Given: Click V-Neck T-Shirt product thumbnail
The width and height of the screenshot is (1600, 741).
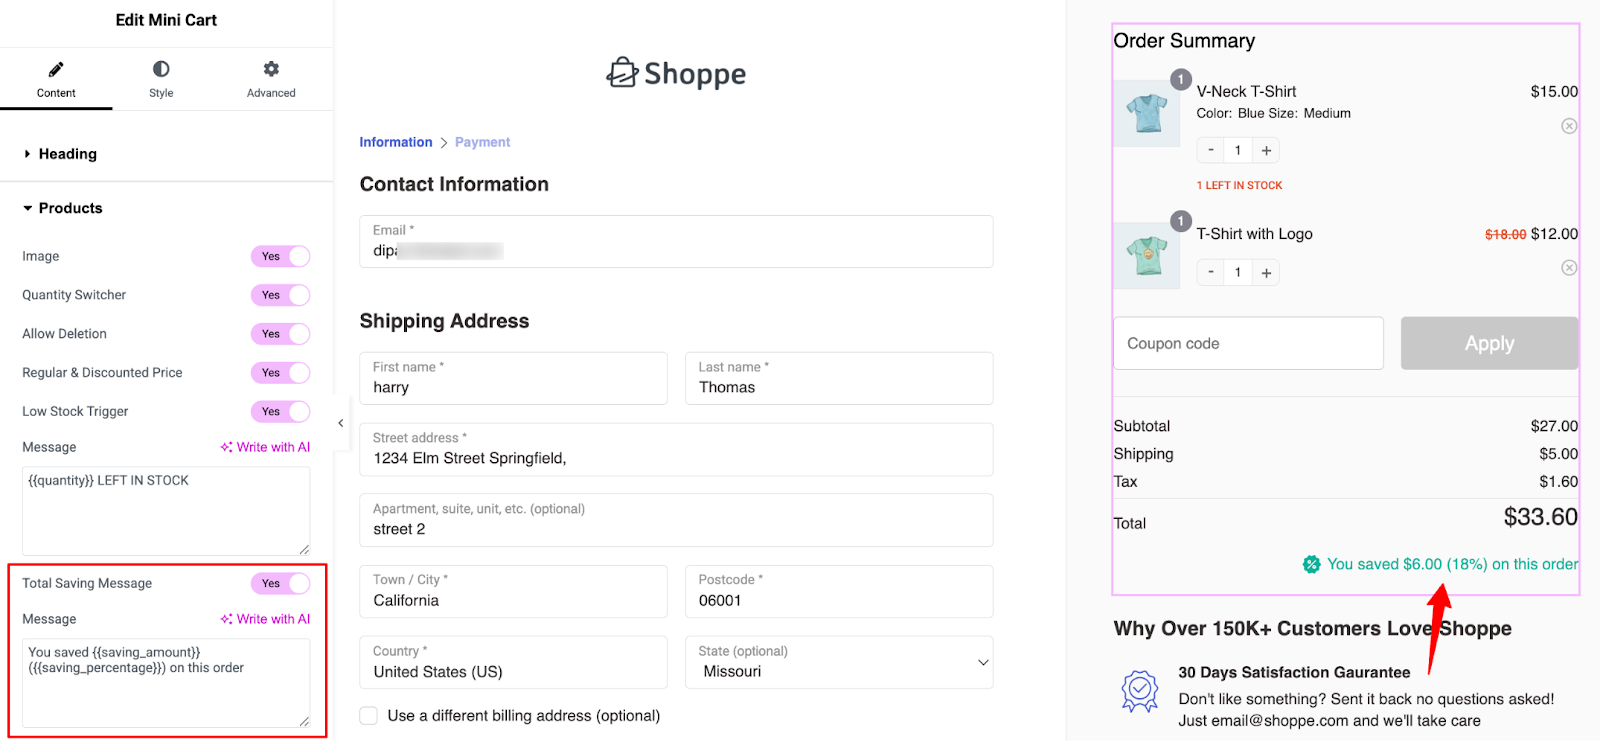Looking at the screenshot, I should pos(1147,113).
